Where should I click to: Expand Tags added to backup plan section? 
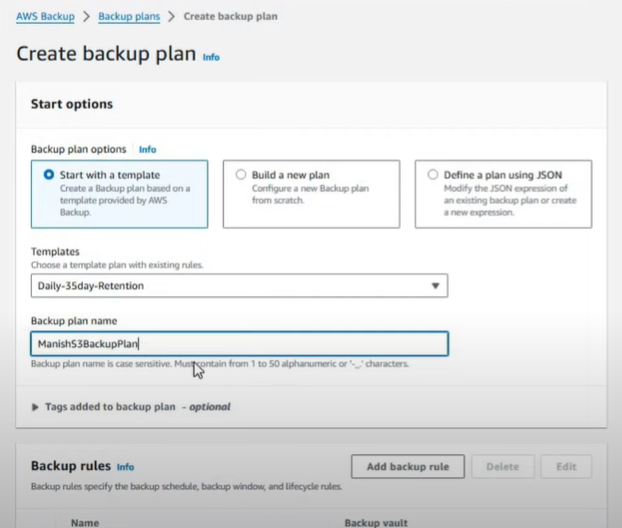point(131,407)
